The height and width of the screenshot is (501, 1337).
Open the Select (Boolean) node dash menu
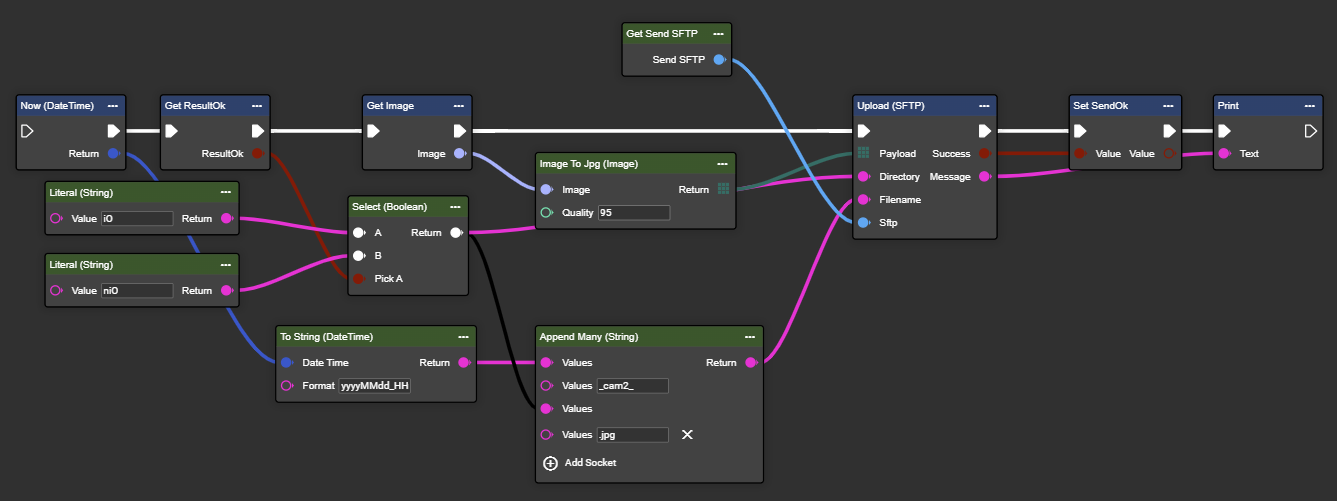coord(455,207)
